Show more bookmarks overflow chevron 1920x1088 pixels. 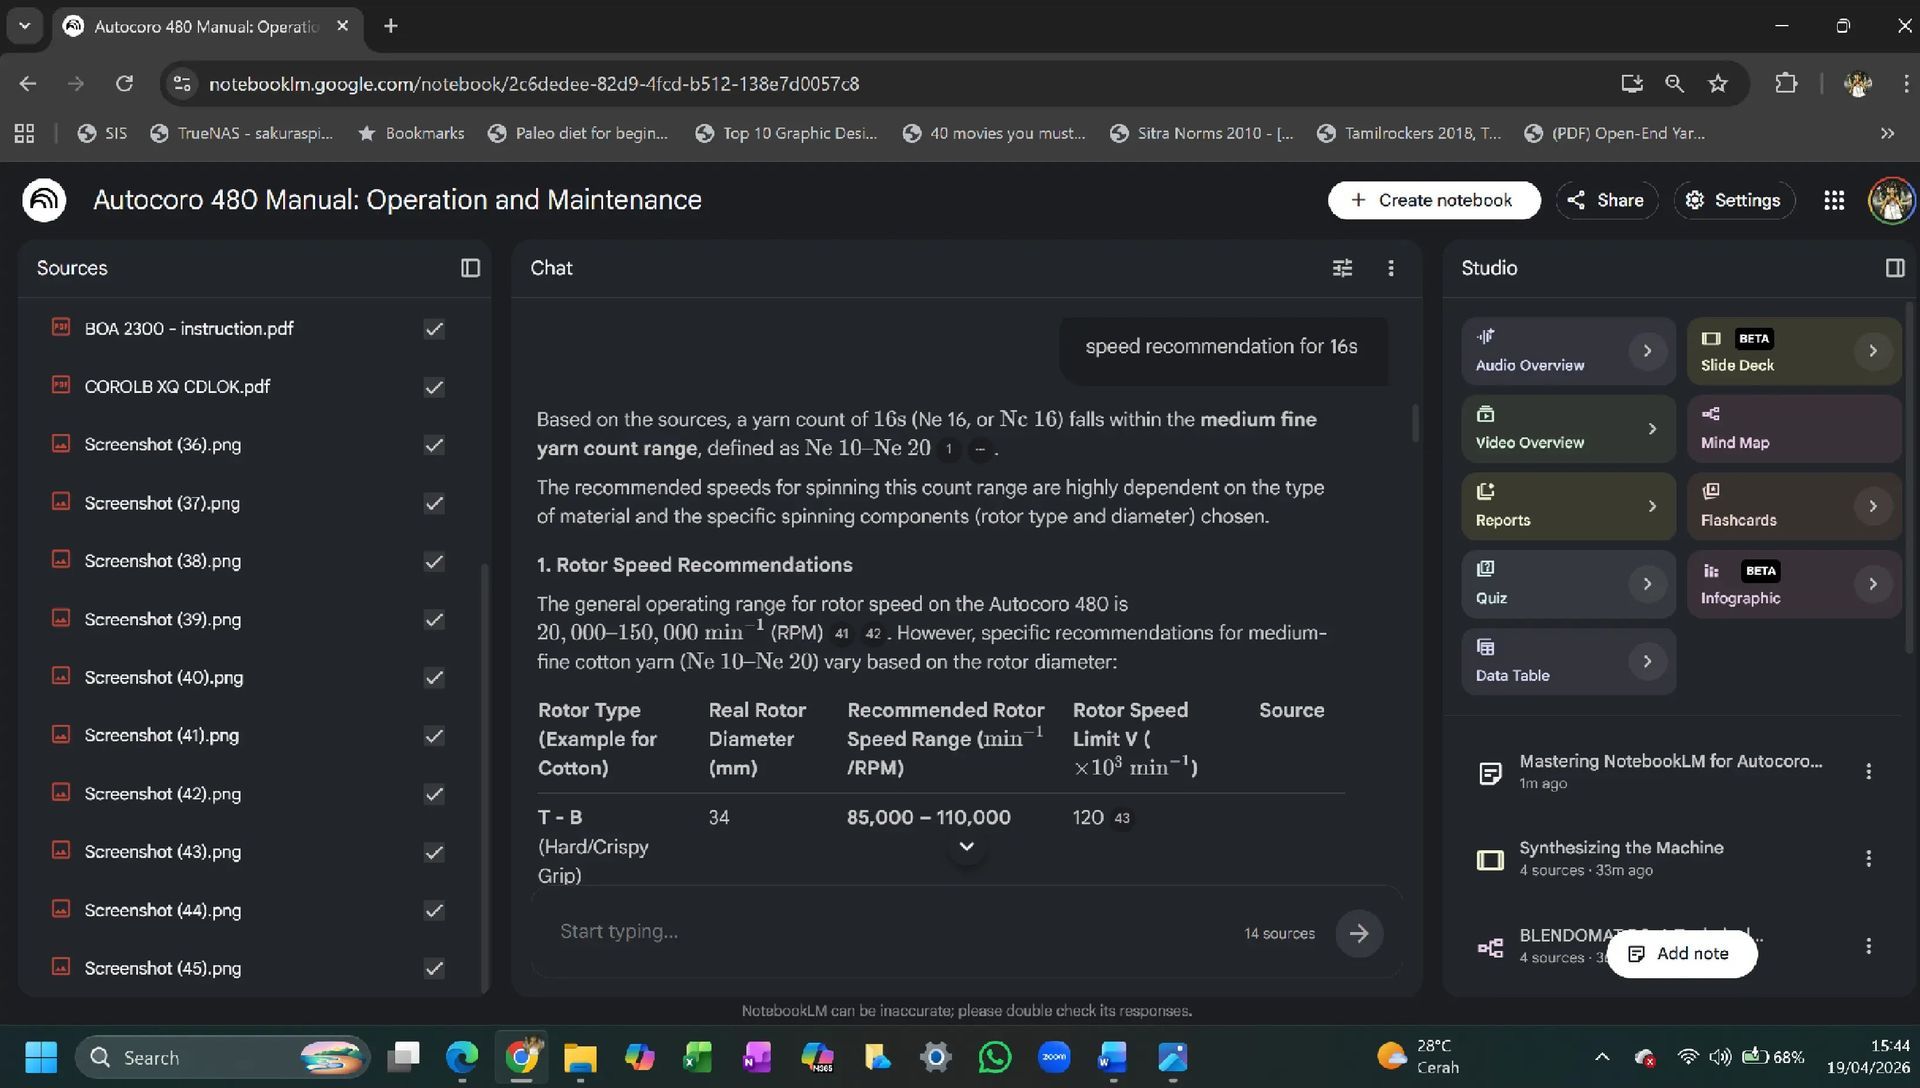pos(1887,133)
